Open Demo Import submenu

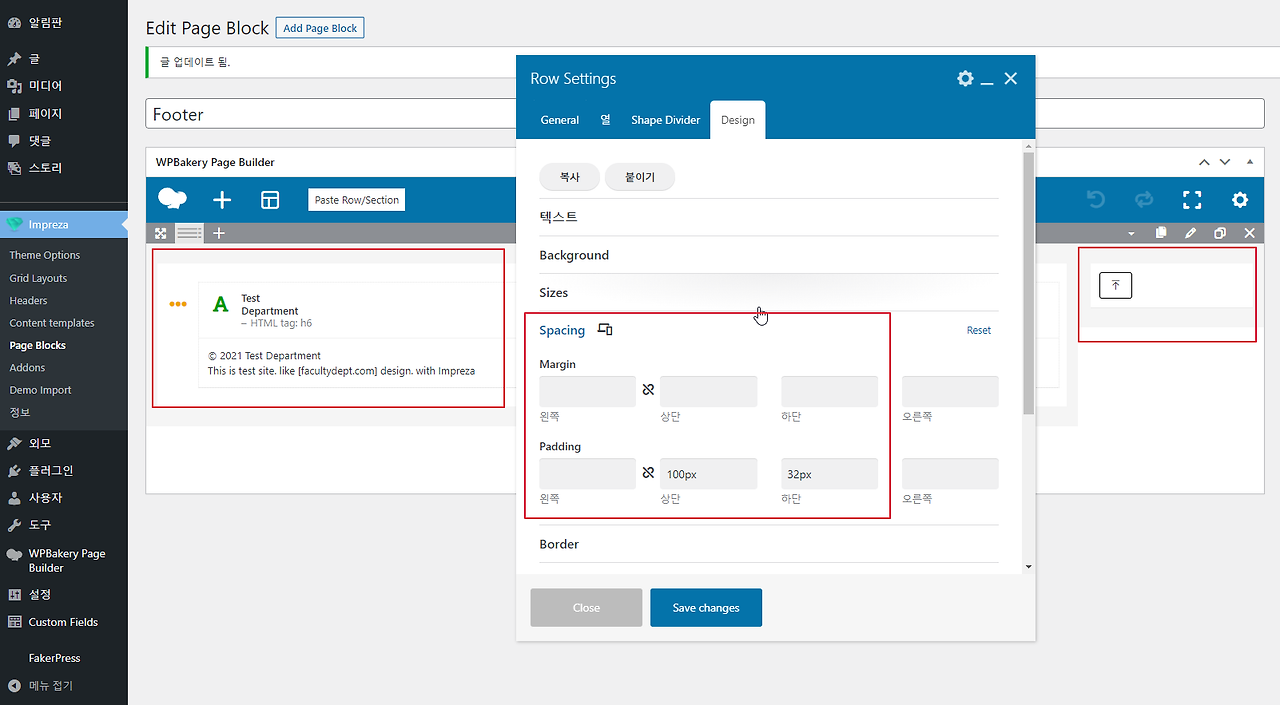click(x=40, y=390)
